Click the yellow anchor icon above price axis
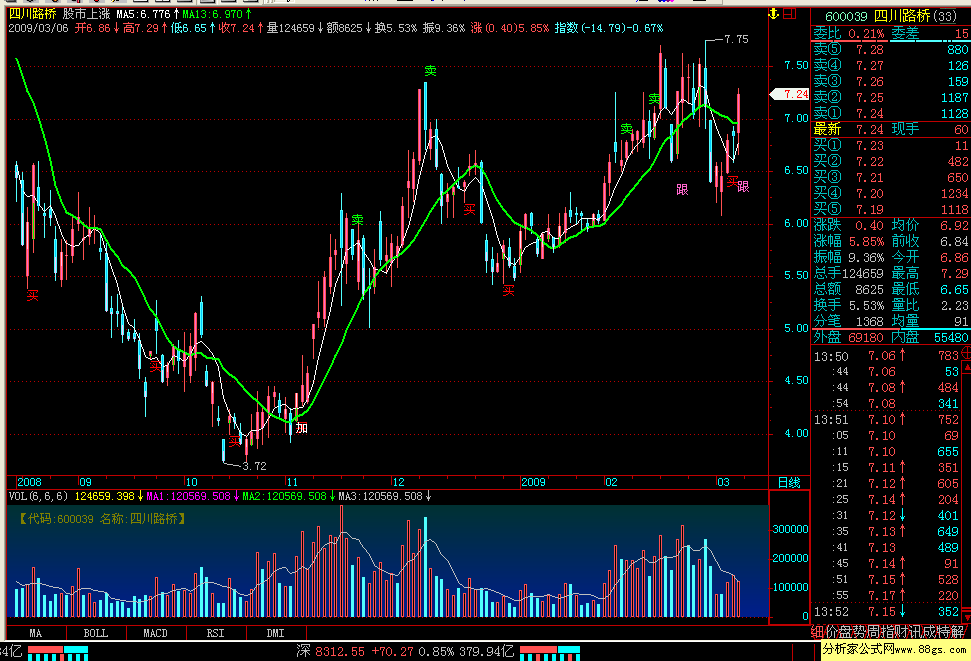Viewport: 971px width, 661px height. (x=773, y=14)
